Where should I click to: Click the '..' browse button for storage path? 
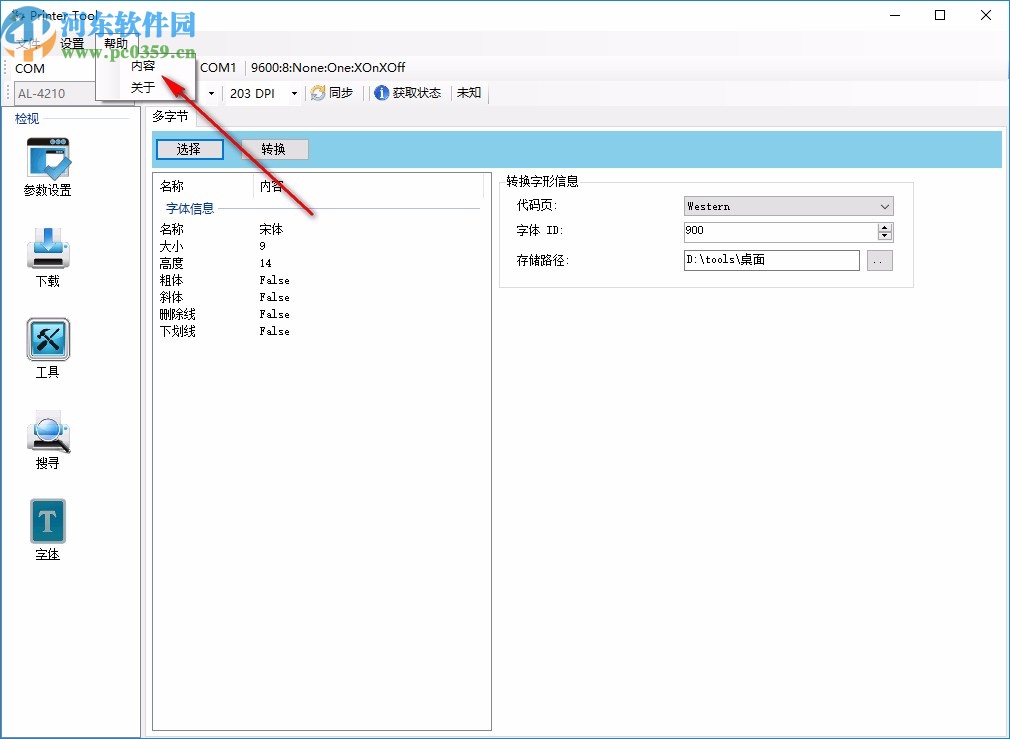tap(880, 260)
